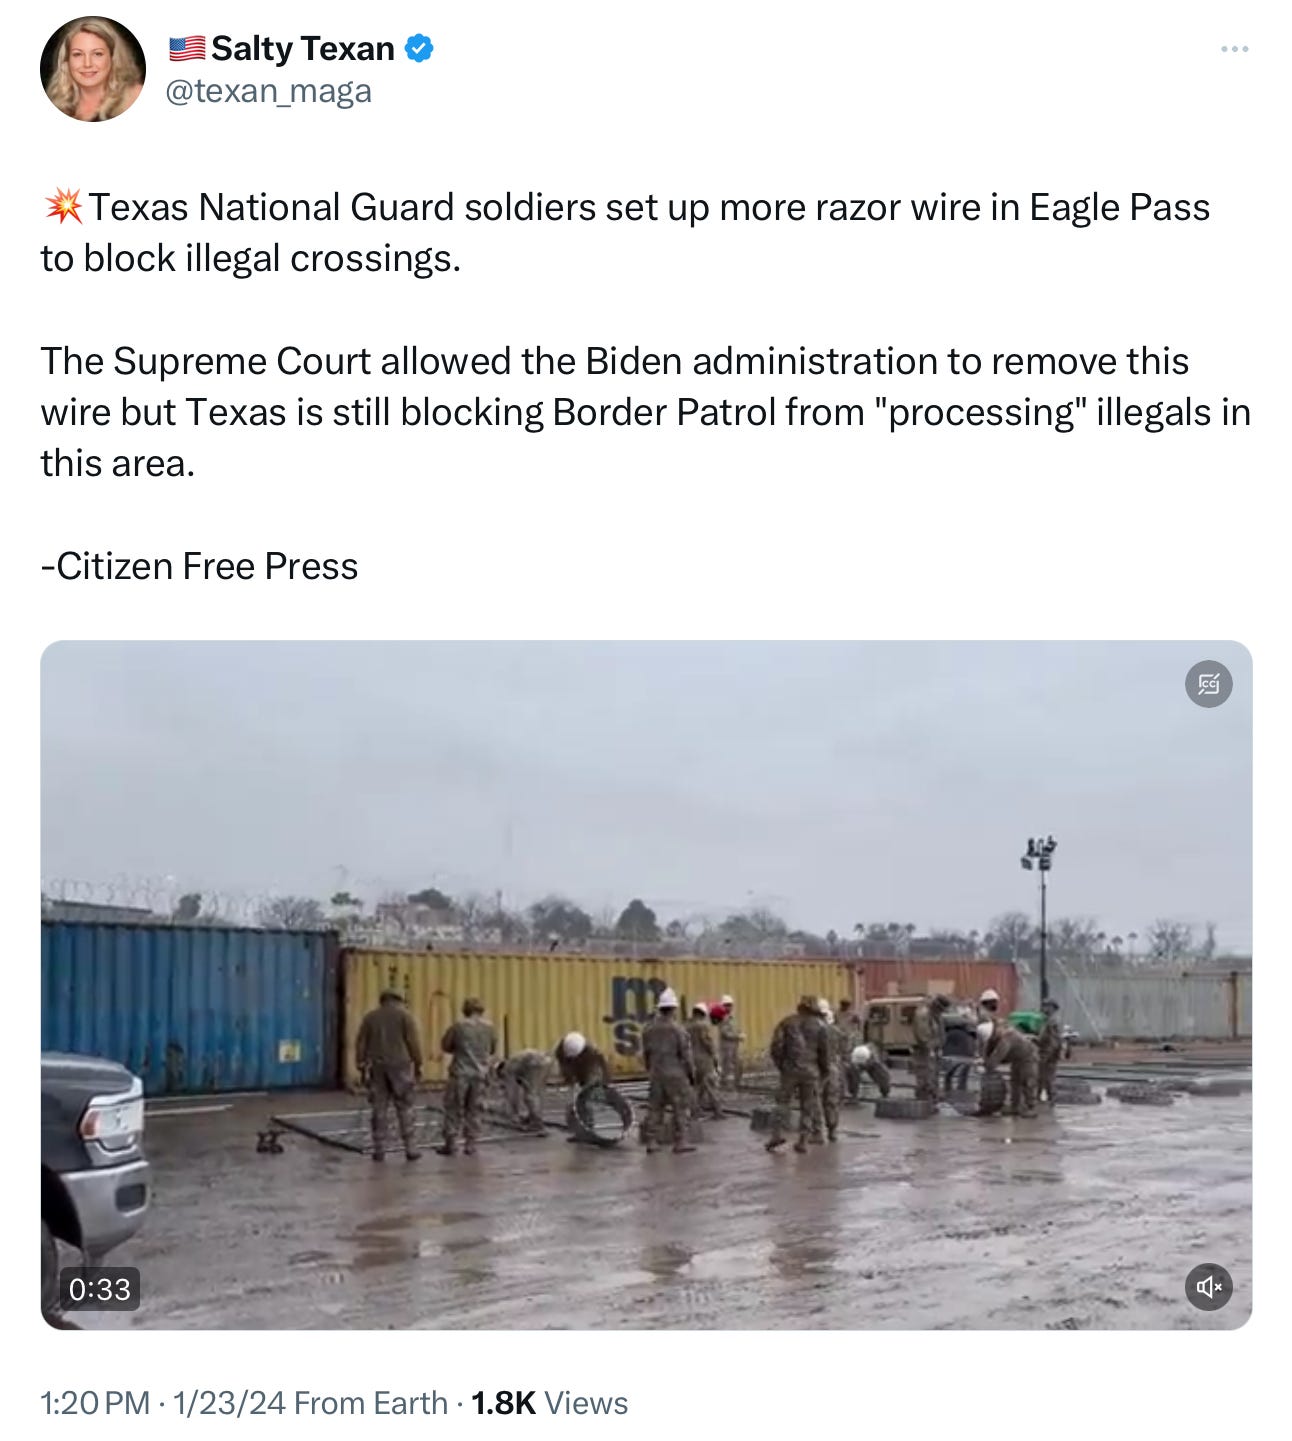
Task: View the 1.8K Views count details
Action: [x=549, y=1403]
